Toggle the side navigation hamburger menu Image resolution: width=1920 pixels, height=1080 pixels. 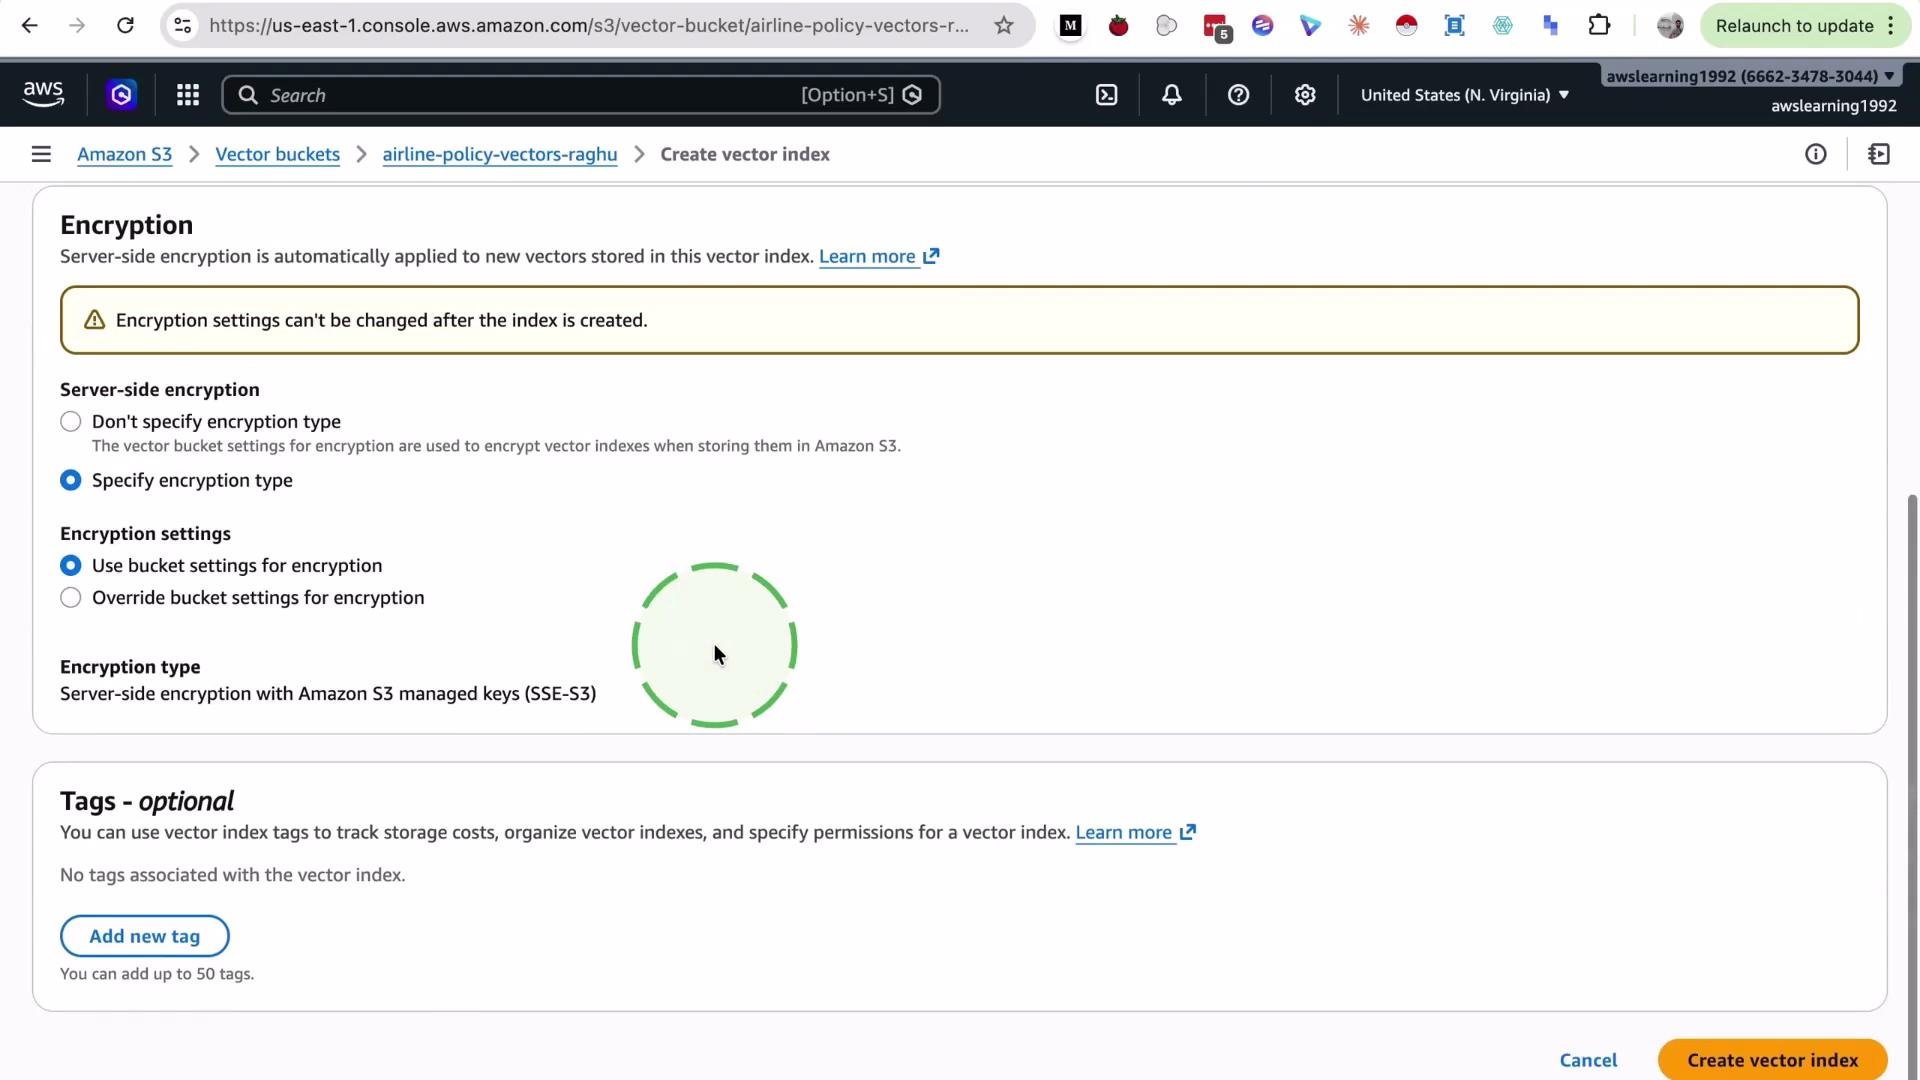tap(41, 154)
